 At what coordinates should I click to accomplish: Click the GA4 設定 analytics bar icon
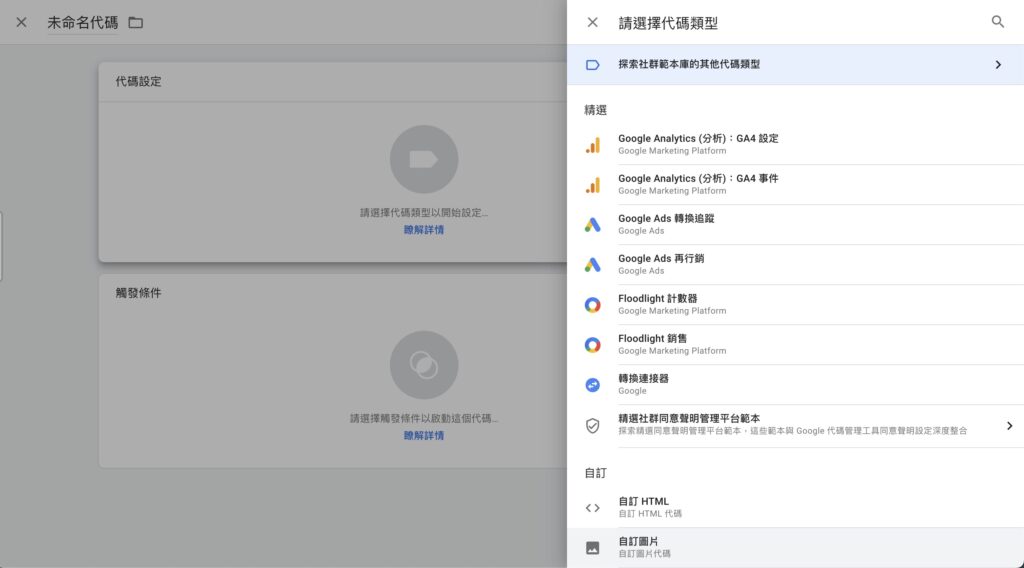[592, 145]
